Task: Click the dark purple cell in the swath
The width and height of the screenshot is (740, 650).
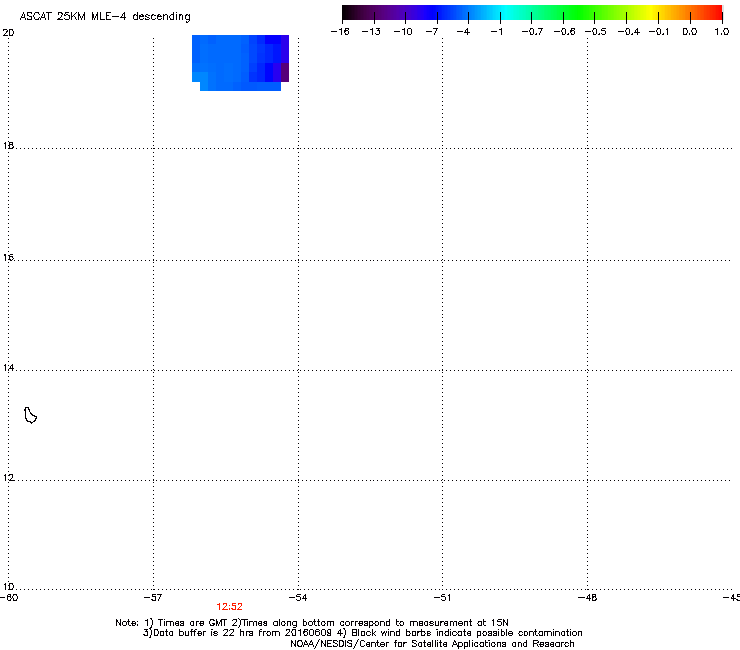Action: [x=285, y=72]
